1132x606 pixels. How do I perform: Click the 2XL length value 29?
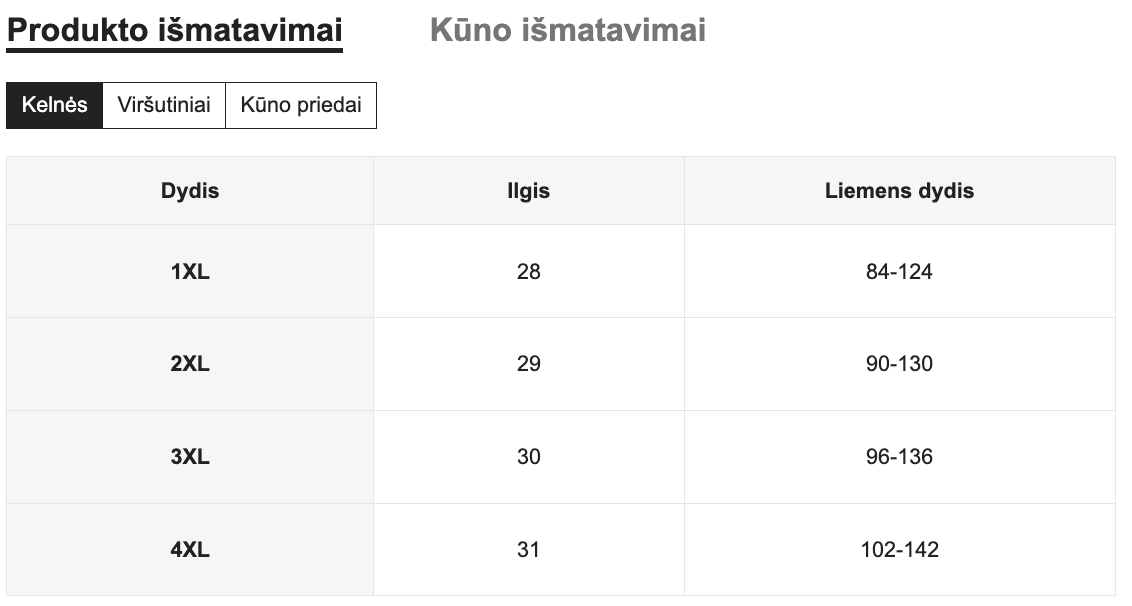click(528, 364)
